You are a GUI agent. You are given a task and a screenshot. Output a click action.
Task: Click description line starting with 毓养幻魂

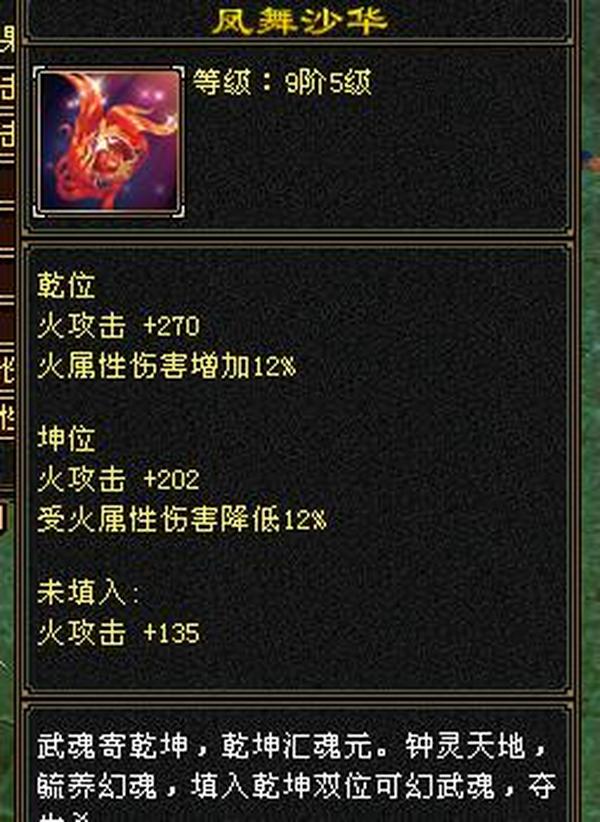click(x=296, y=787)
